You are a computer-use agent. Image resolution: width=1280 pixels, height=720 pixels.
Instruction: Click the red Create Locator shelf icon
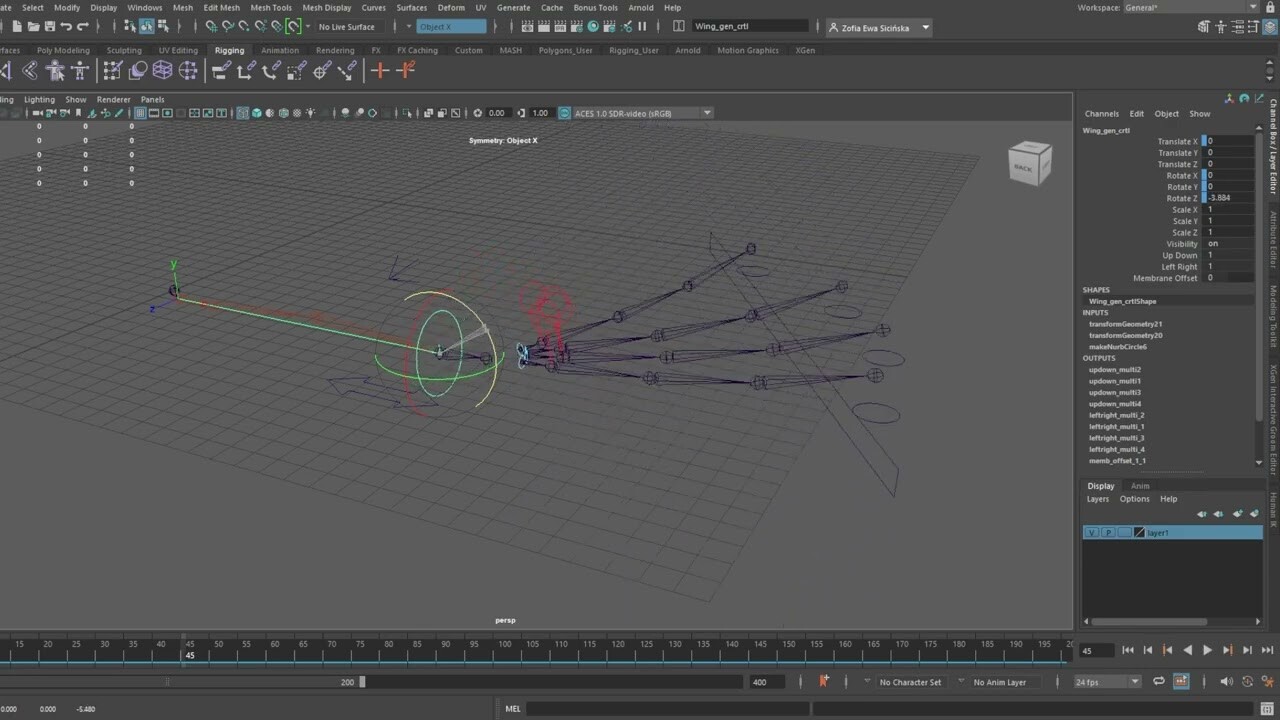379,70
